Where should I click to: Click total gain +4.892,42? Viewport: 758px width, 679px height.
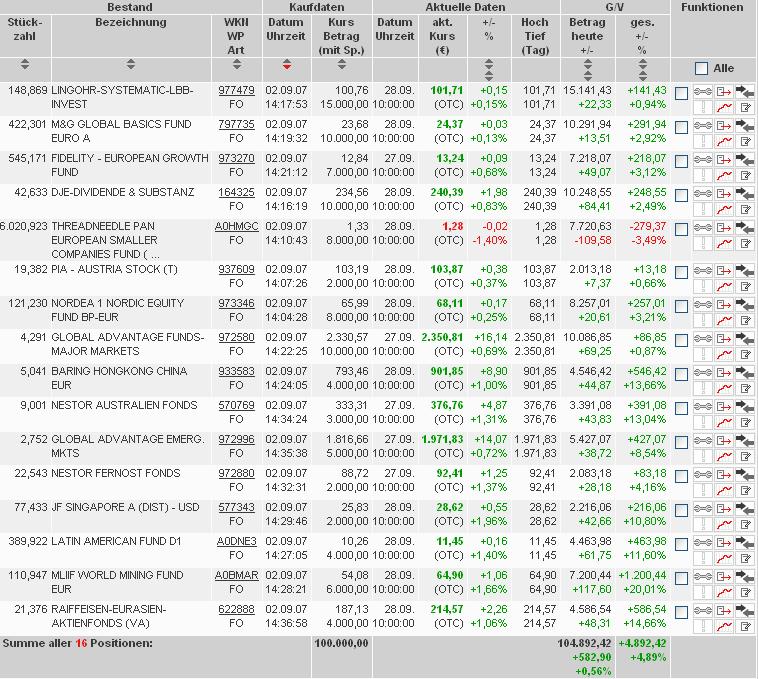point(642,644)
